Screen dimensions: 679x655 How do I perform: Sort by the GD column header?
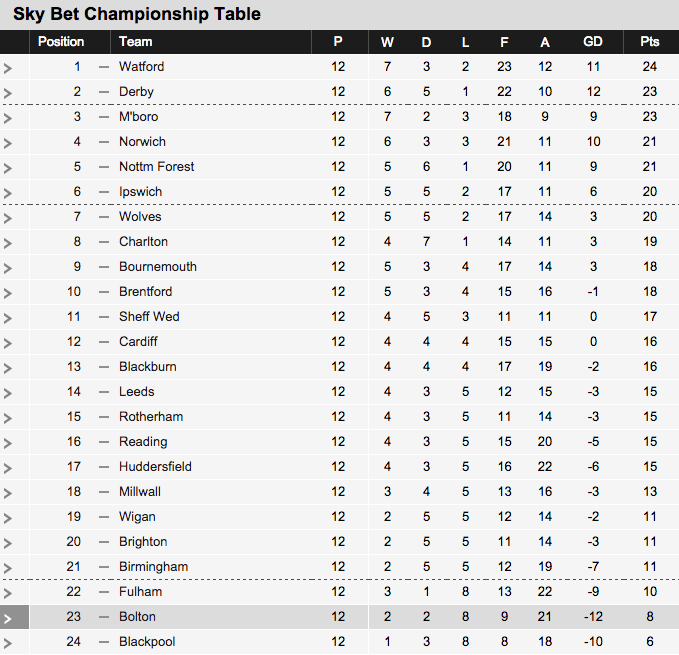(593, 42)
